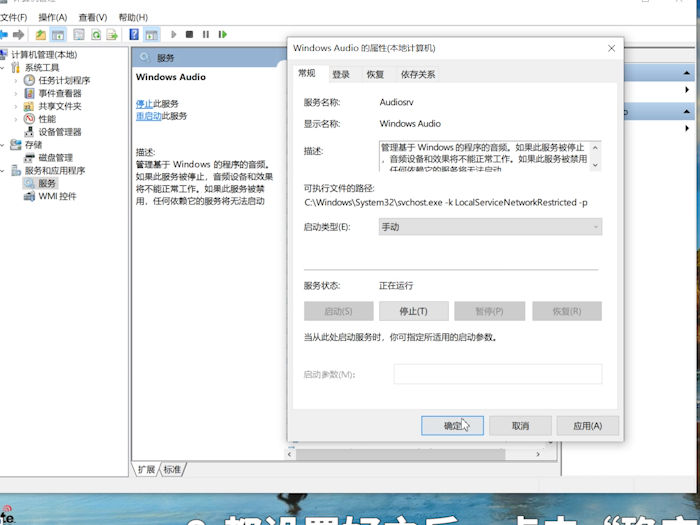
Task: Select 计算机管理(本地) root node
Action: [44, 54]
